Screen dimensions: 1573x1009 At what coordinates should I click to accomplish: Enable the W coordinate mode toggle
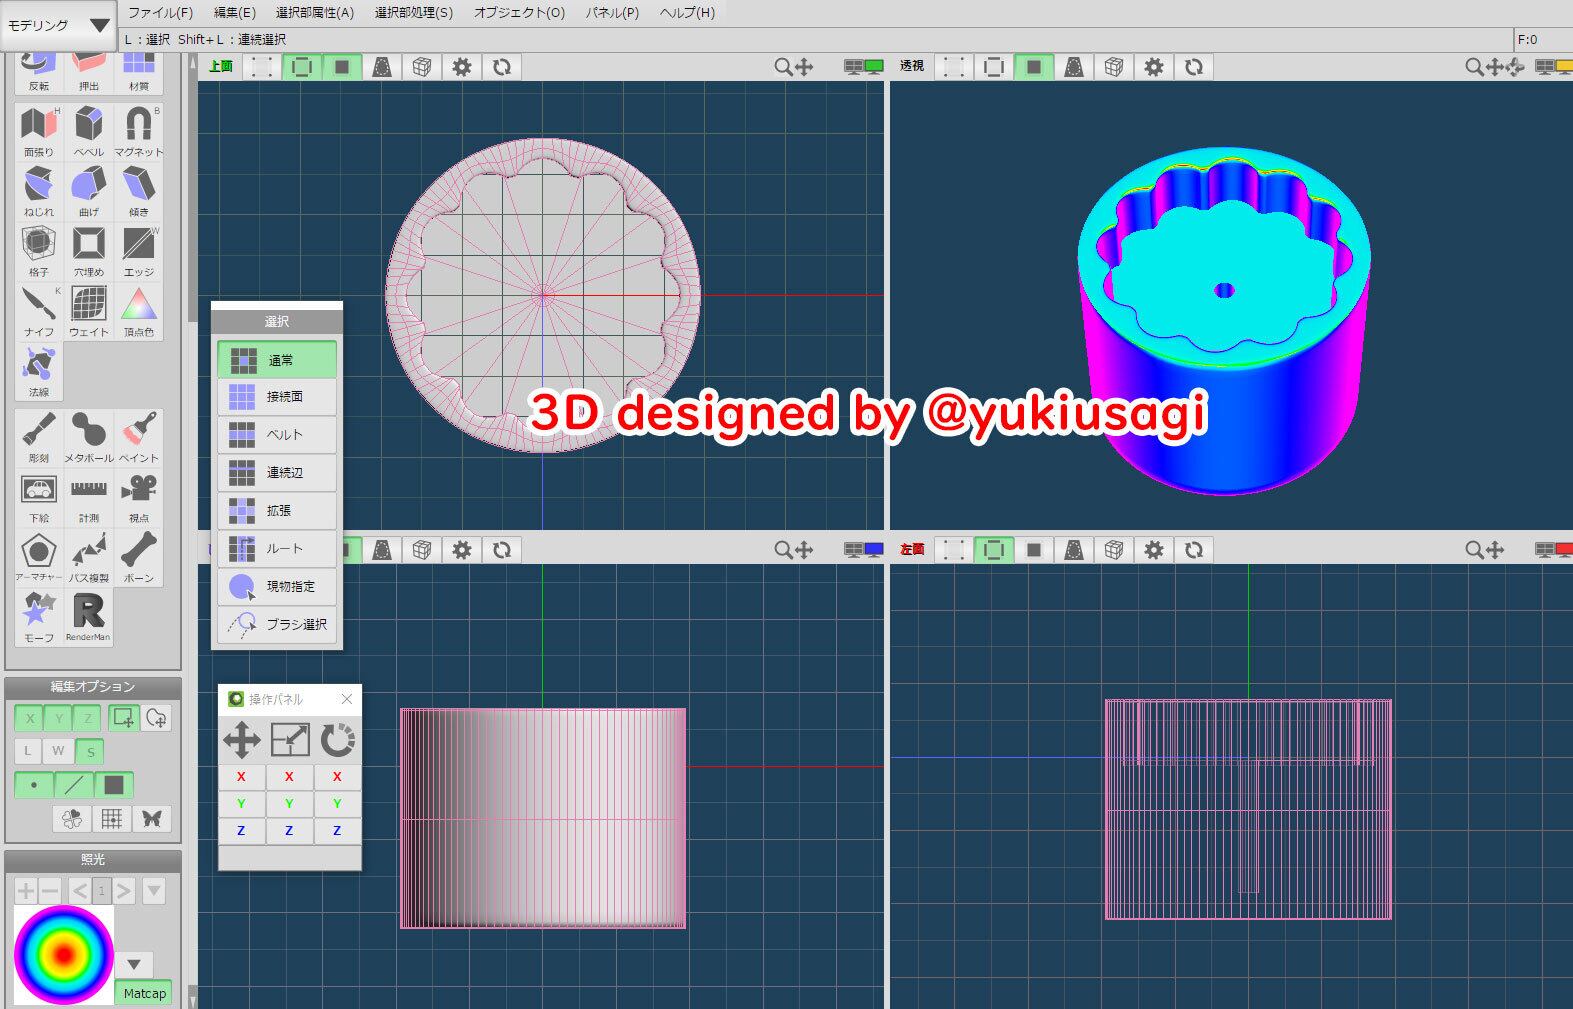pyautogui.click(x=58, y=751)
